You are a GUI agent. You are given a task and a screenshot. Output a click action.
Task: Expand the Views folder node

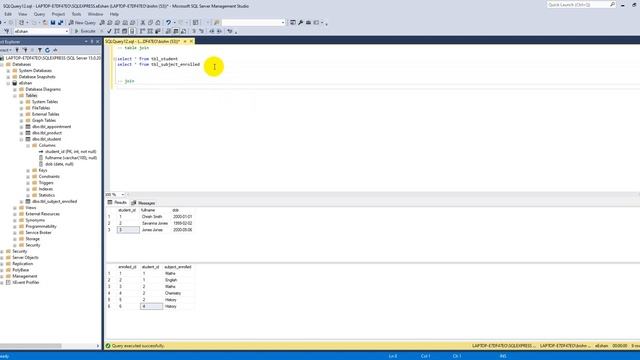click(15, 208)
